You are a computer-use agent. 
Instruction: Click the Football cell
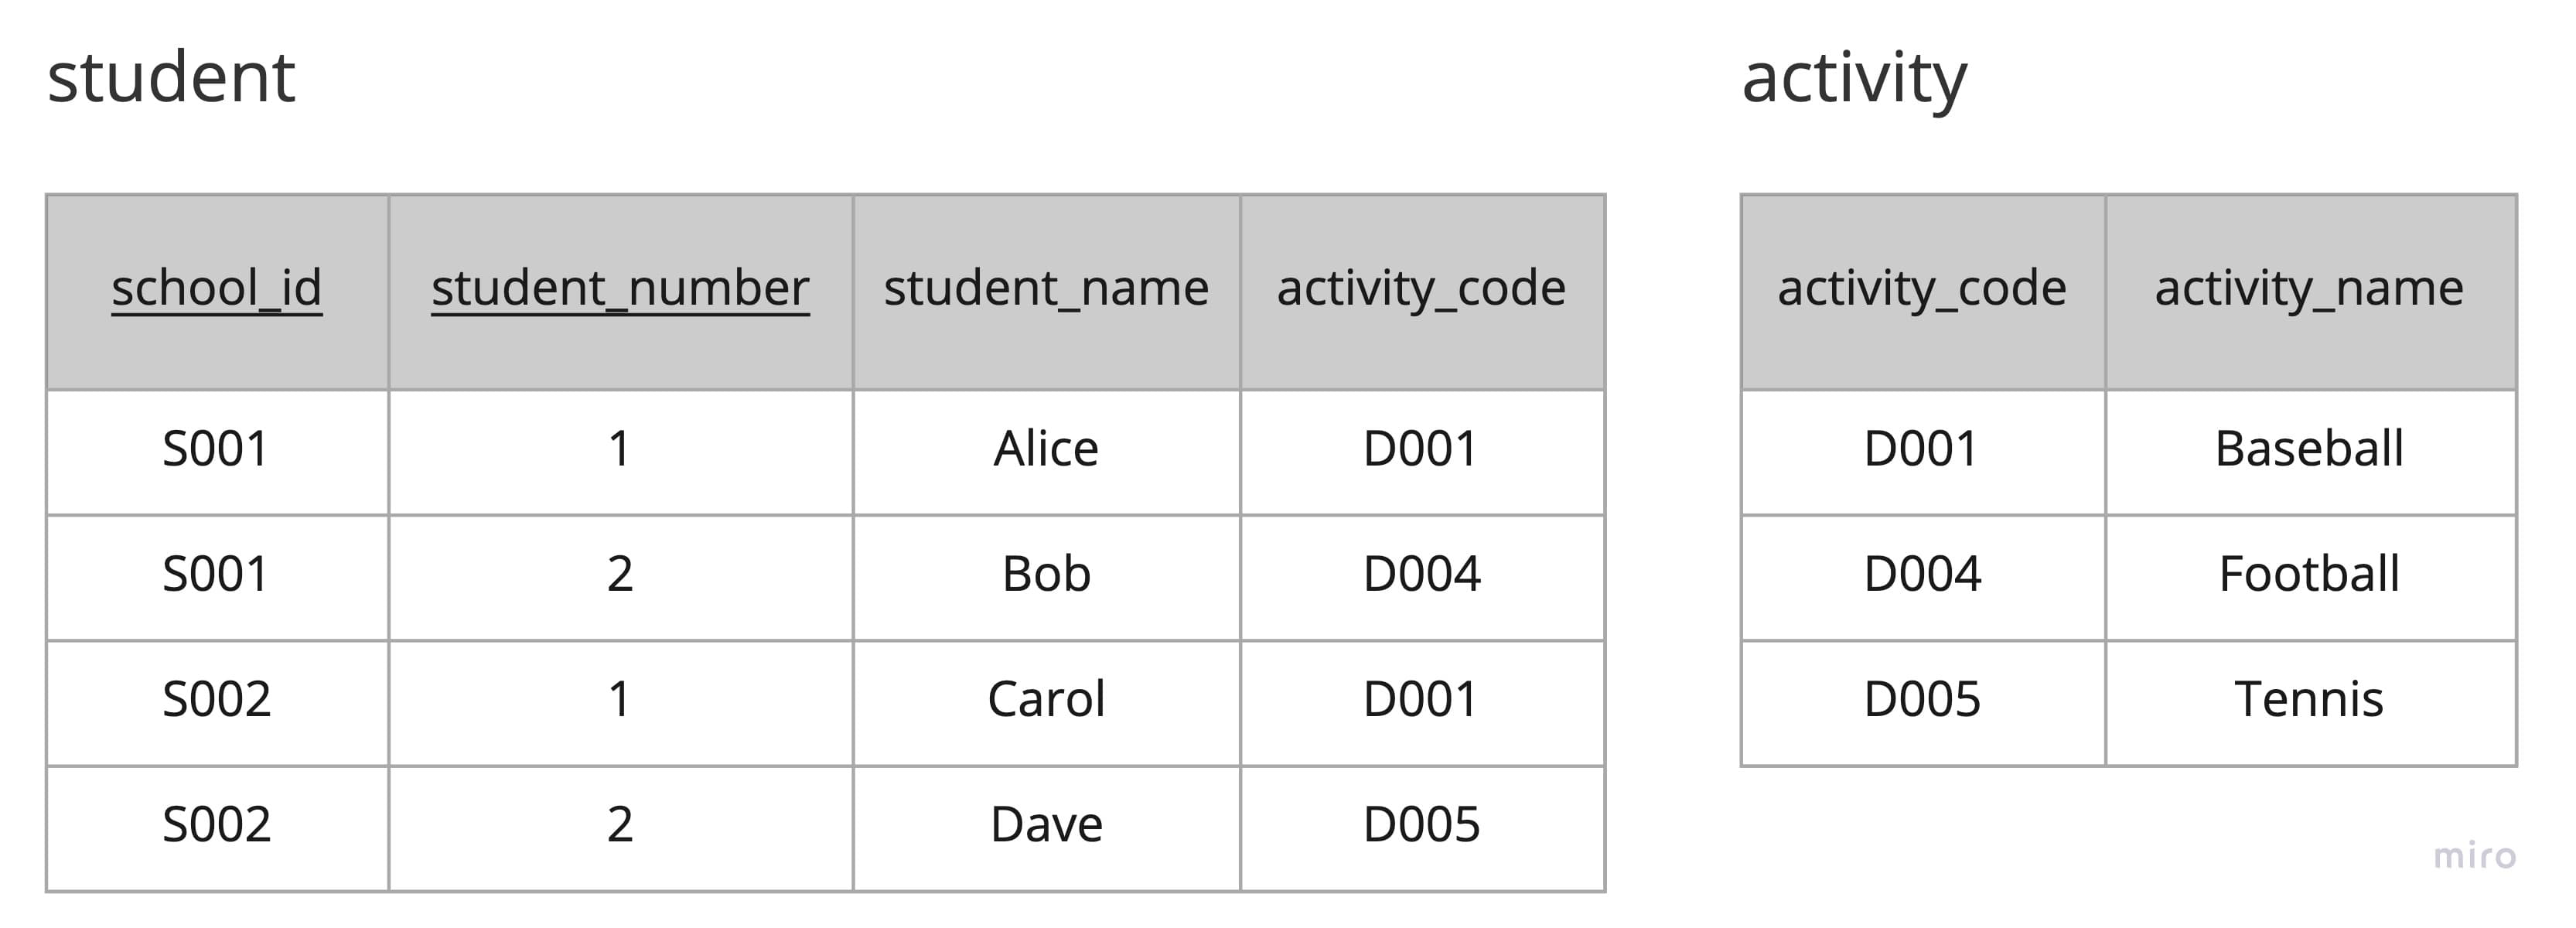(2309, 574)
